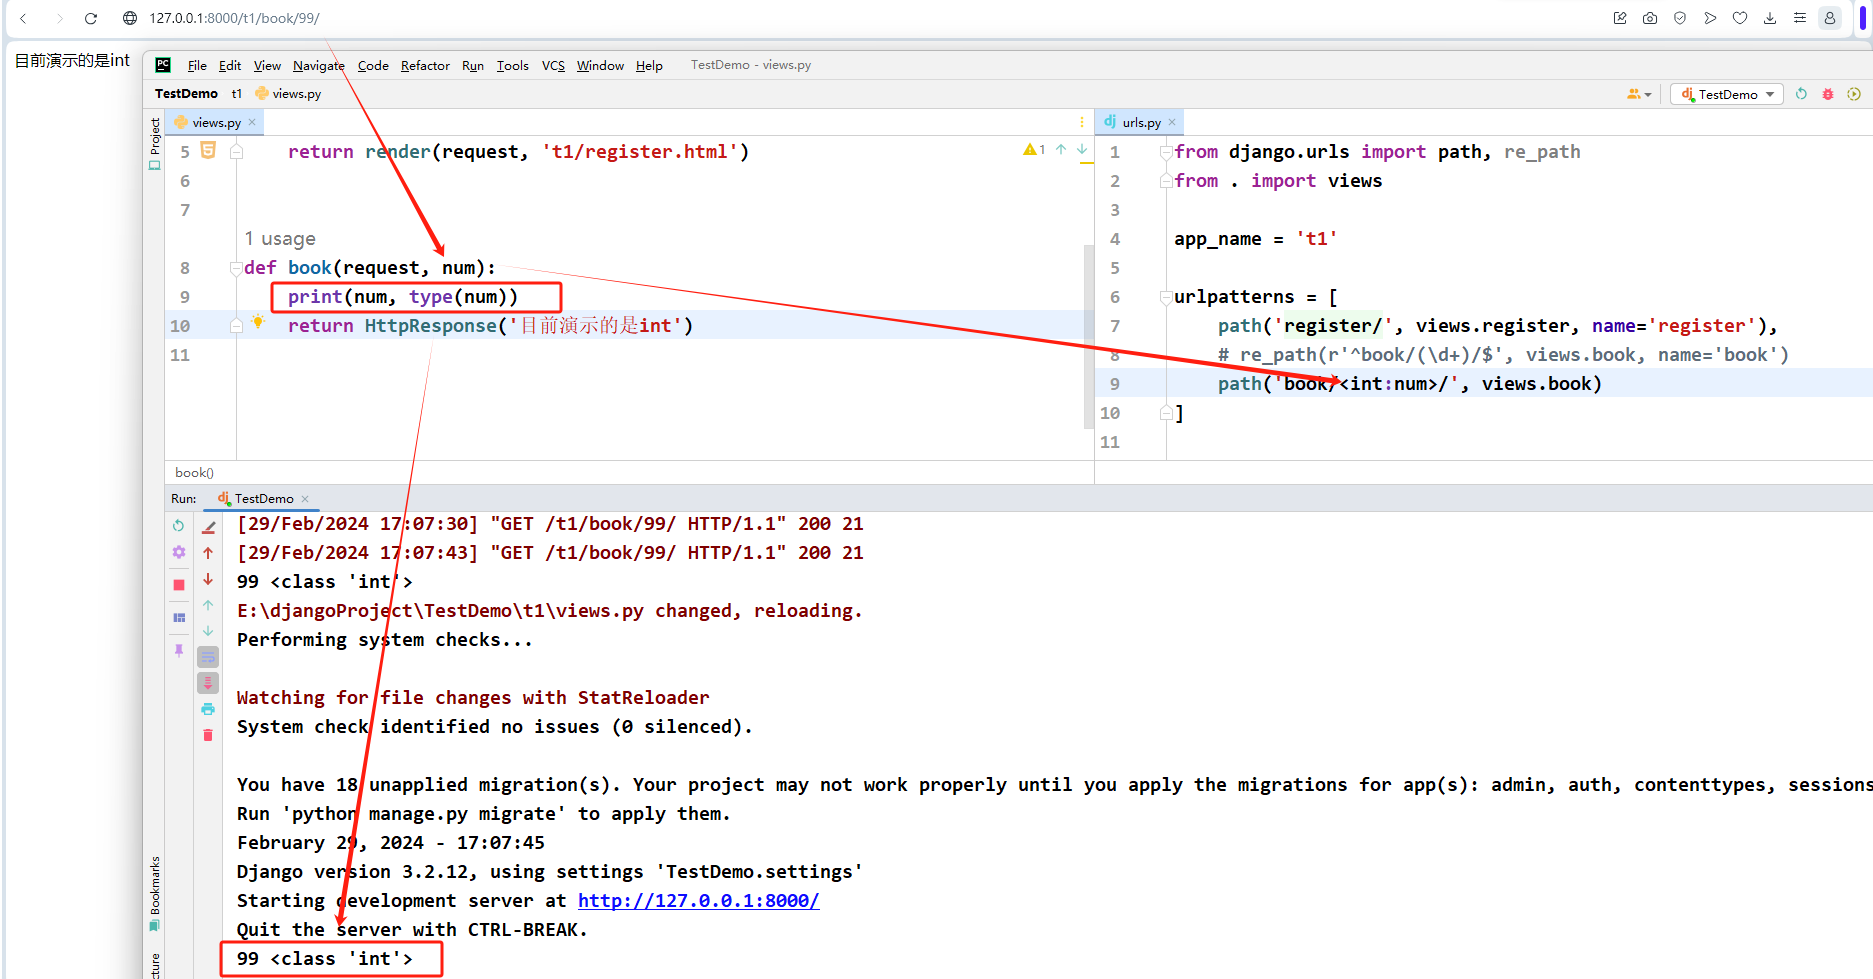Open the Refactor menu
The image size is (1873, 979).
tap(425, 65)
